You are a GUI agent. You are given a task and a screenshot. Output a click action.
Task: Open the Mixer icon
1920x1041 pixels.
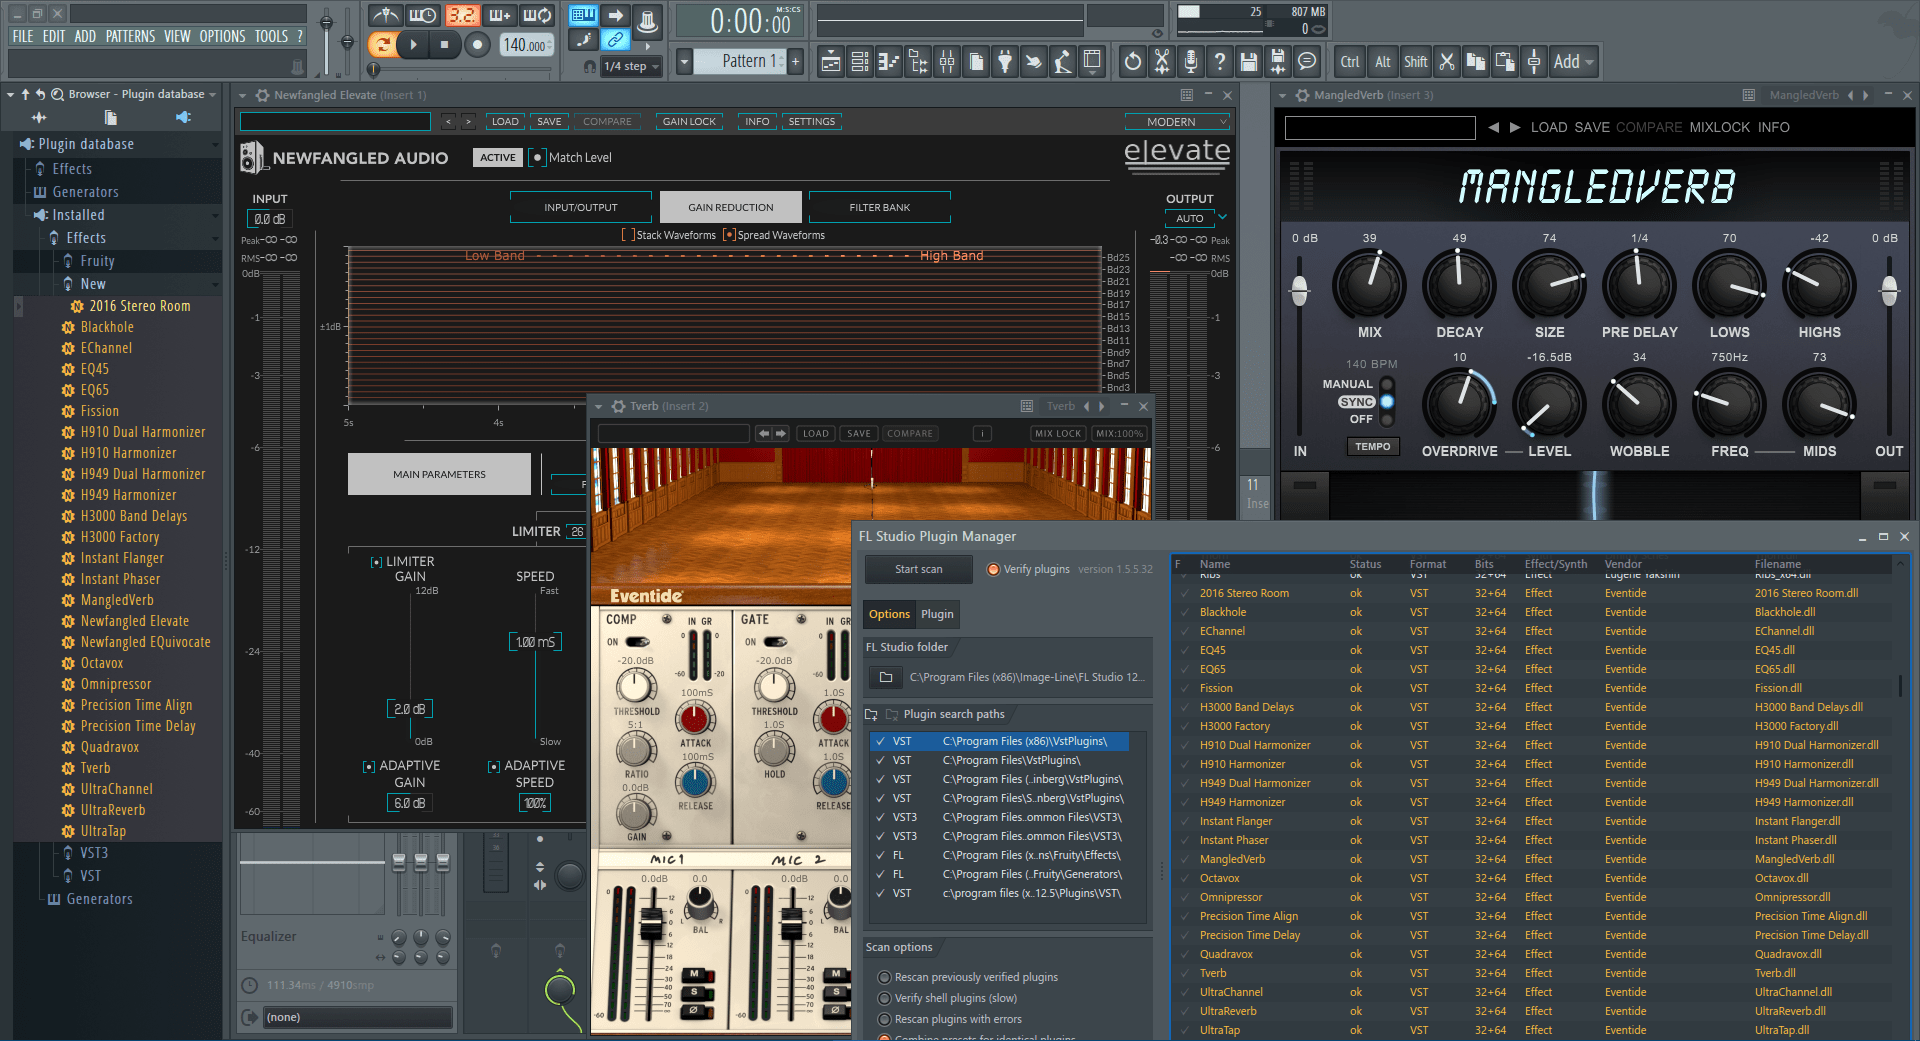[x=946, y=62]
